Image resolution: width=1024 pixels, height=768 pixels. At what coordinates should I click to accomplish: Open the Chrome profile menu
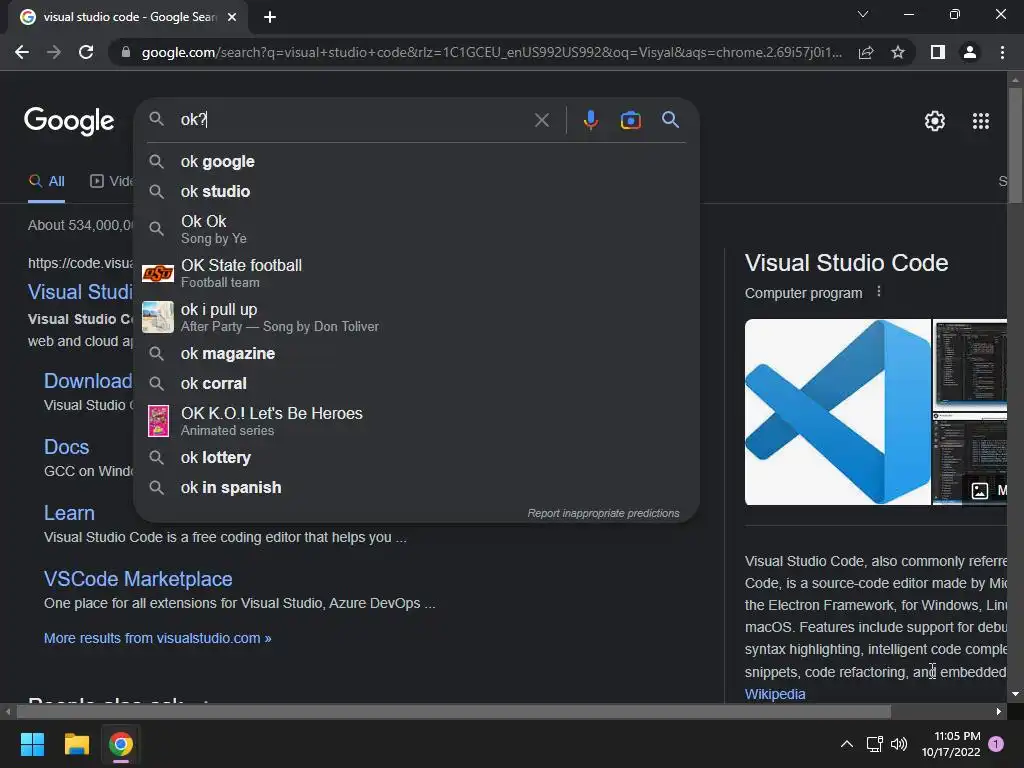click(x=970, y=52)
